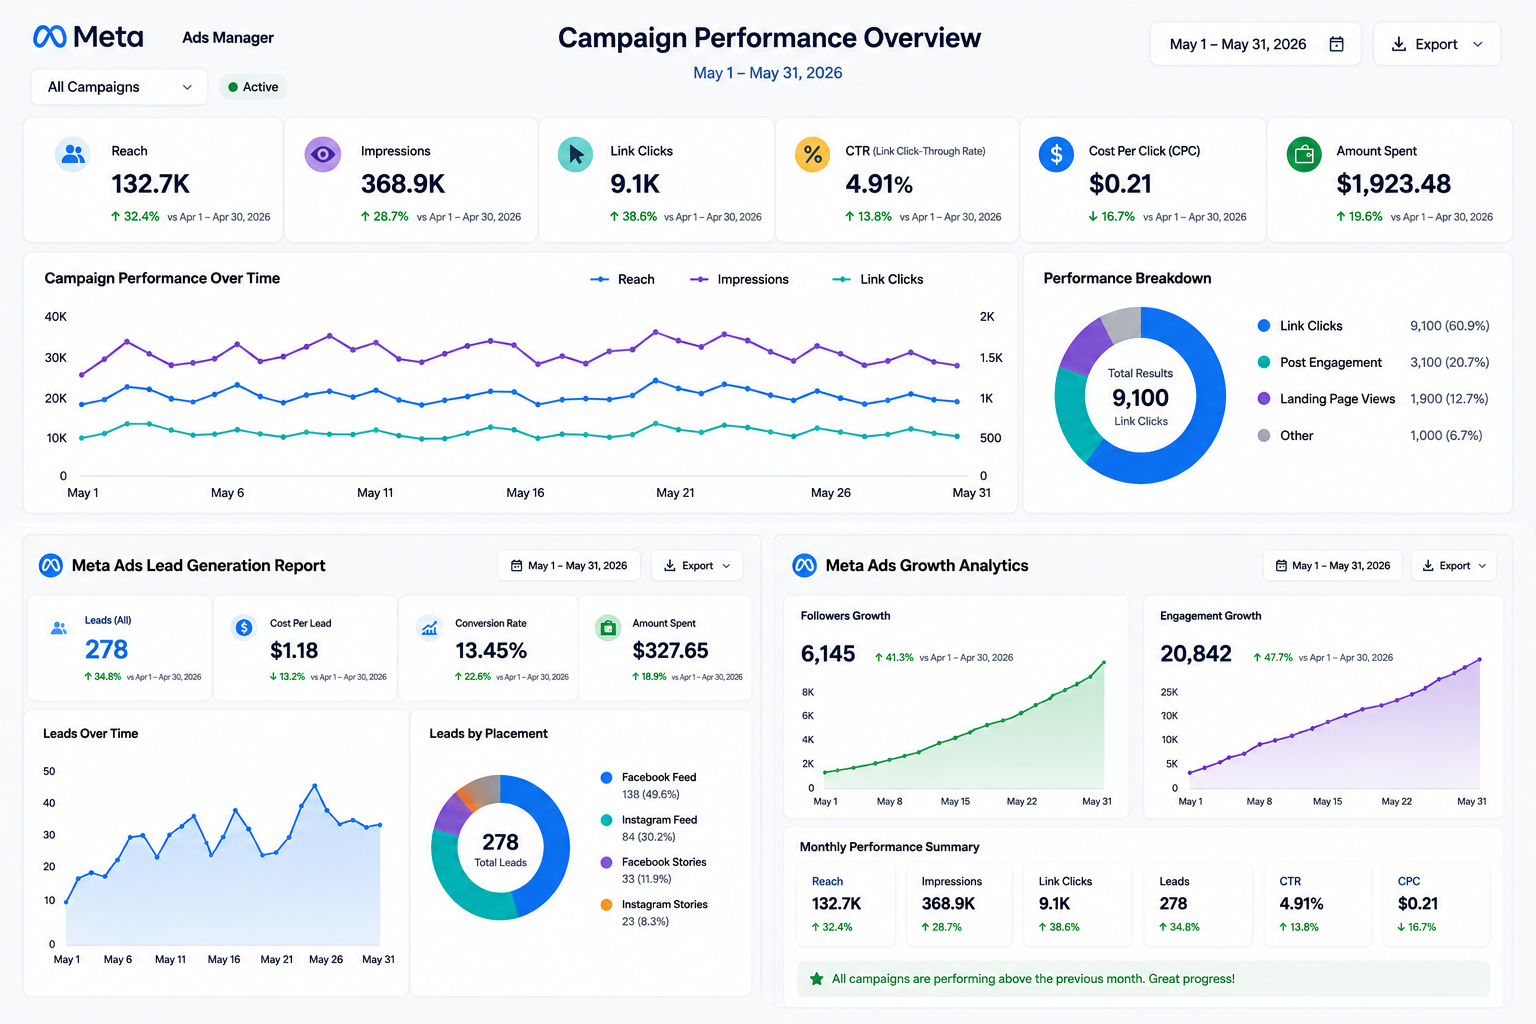Click the 13.45% Conversion Rate value

point(491,651)
